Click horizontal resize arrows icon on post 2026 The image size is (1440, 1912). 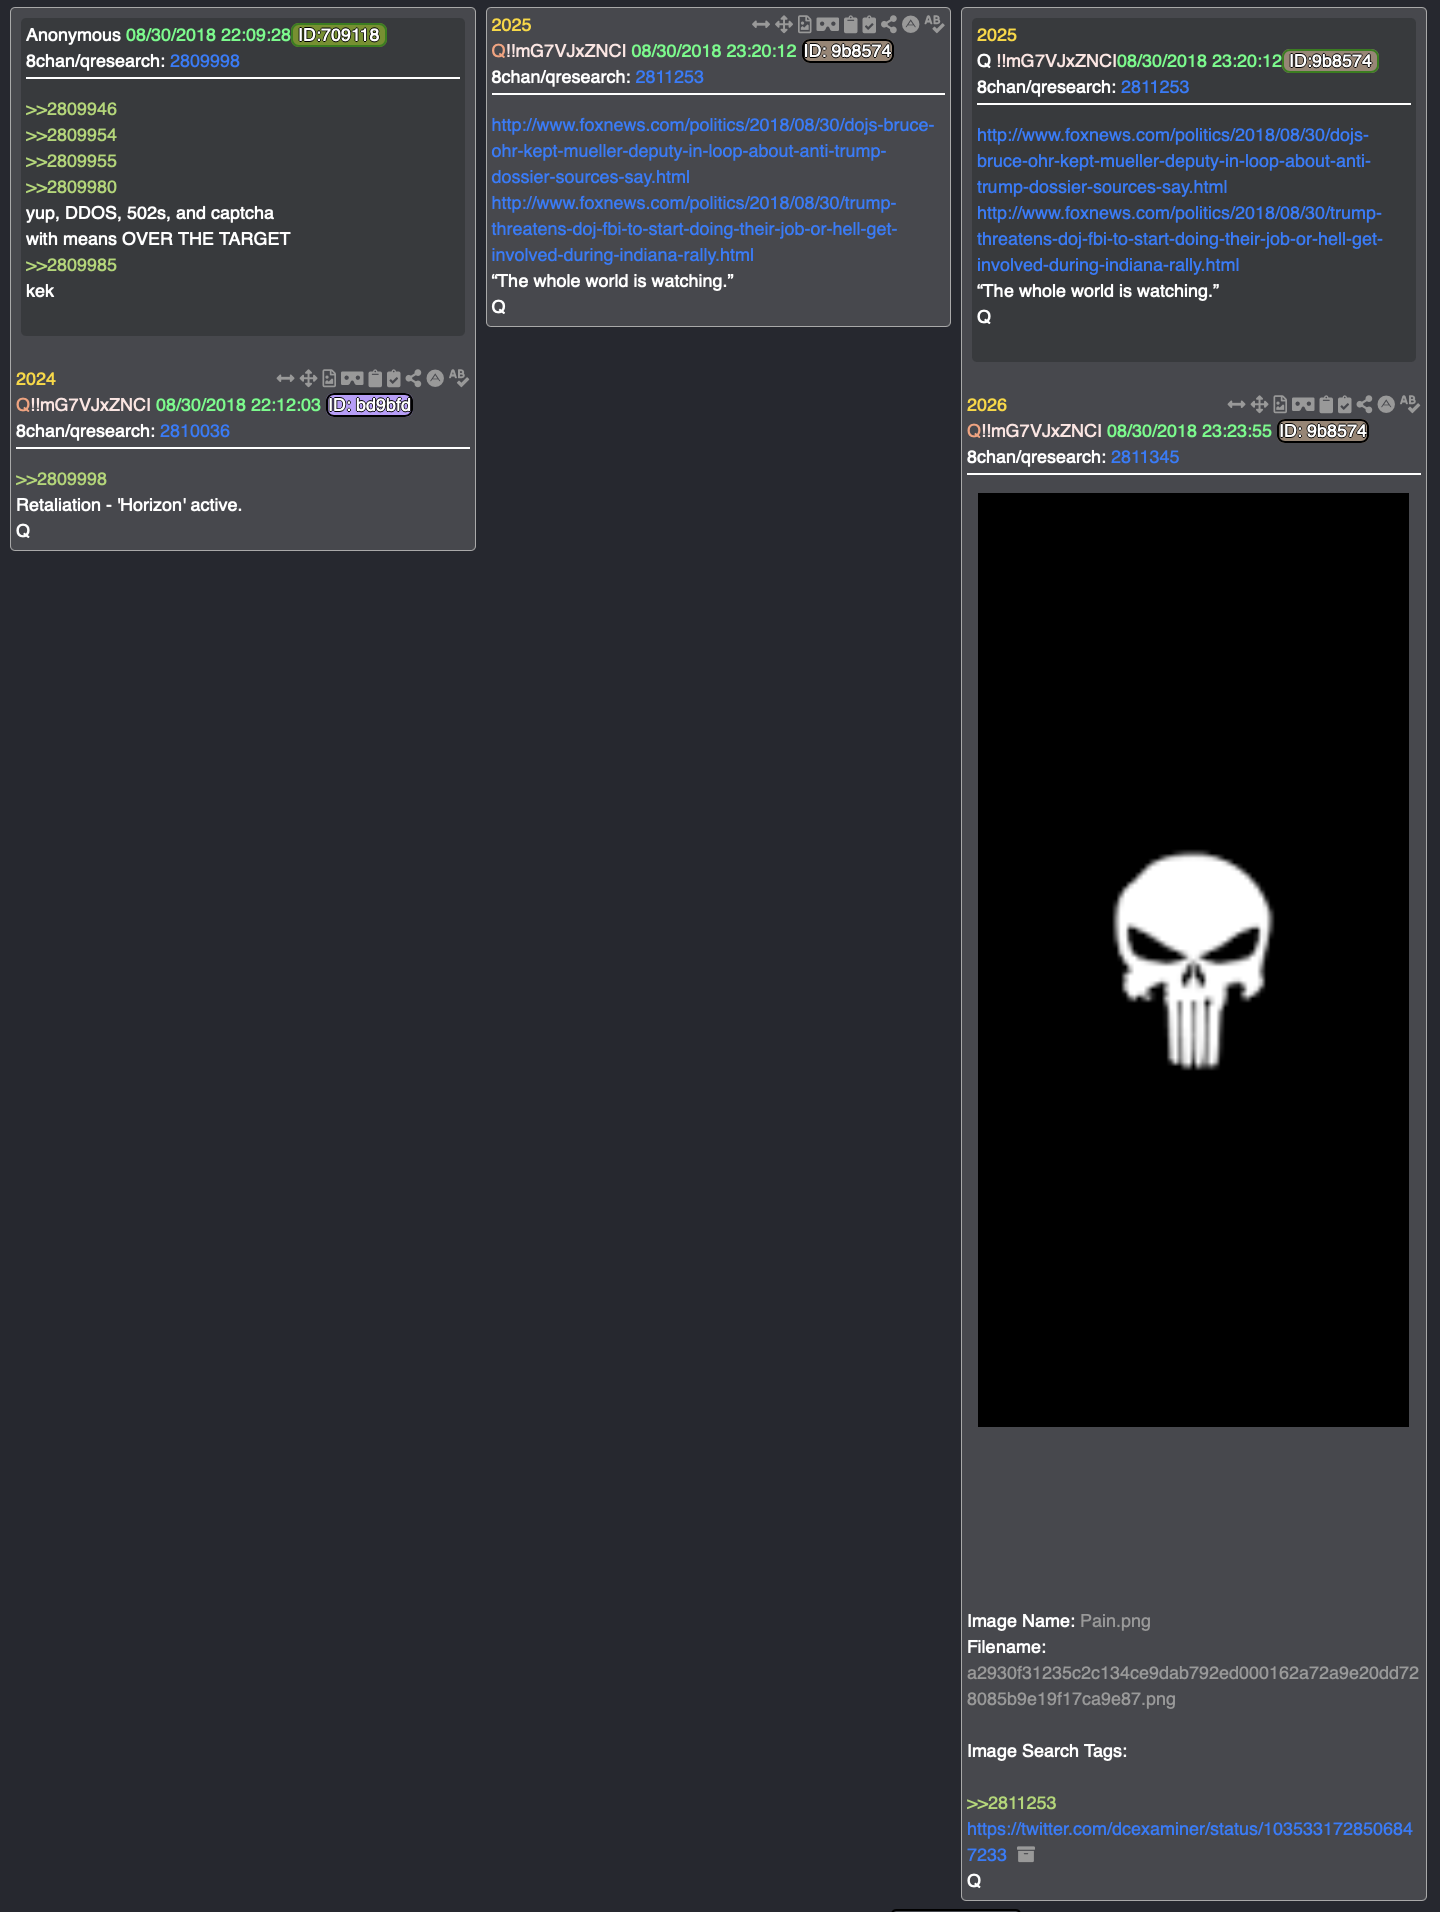(x=1236, y=404)
